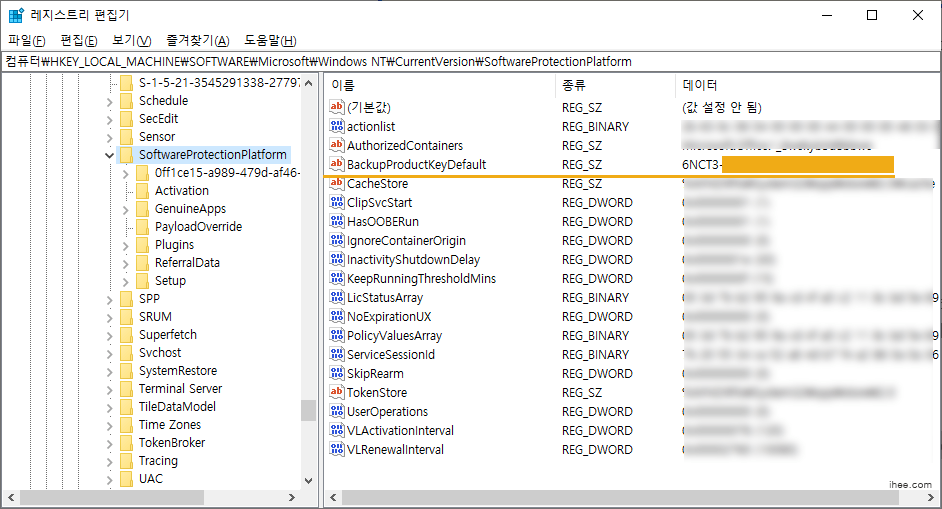Click the VLRenewalInterval DWORD icon
Viewport: 942px width, 509px height.
click(336, 450)
